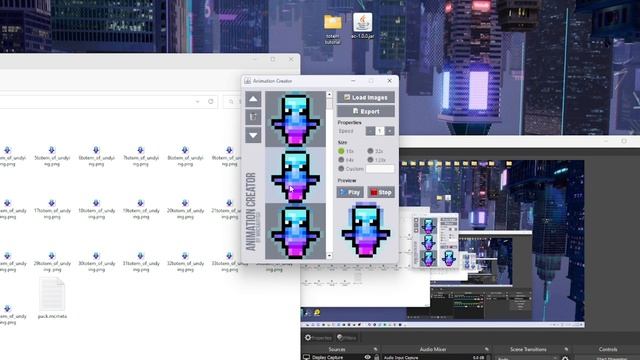Image resolution: width=640 pixels, height=360 pixels.
Task: Click the Export button
Action: [x=366, y=111]
